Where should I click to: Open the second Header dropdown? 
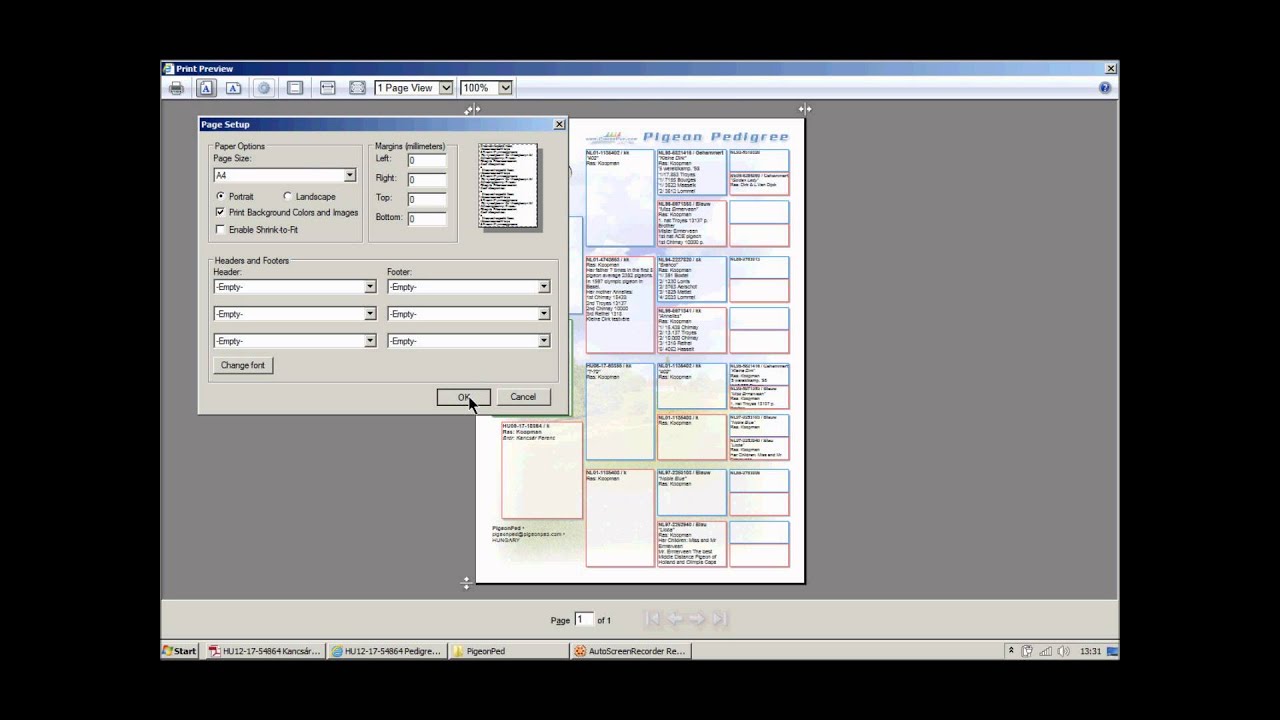tap(370, 314)
